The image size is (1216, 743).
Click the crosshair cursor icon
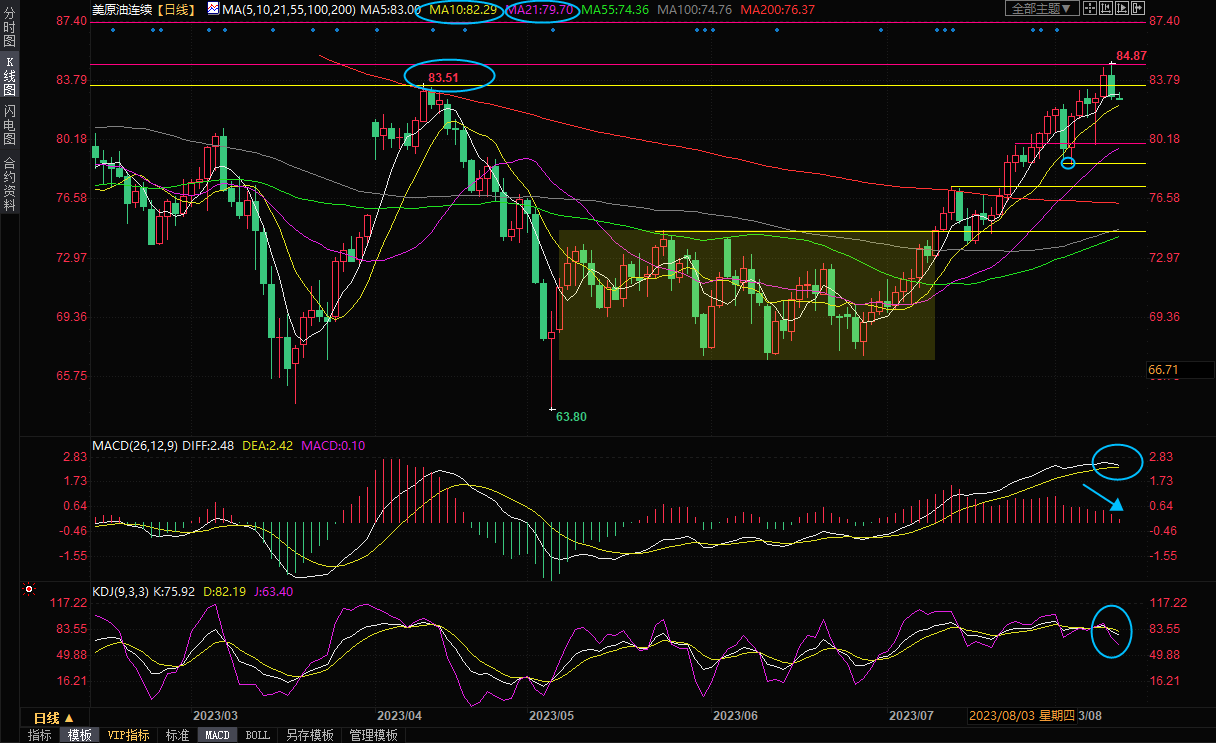1089,9
